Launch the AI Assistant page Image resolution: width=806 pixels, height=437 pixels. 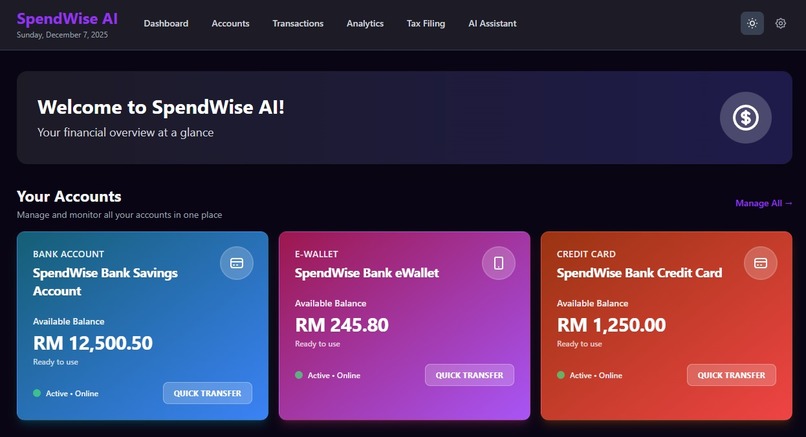click(x=492, y=24)
